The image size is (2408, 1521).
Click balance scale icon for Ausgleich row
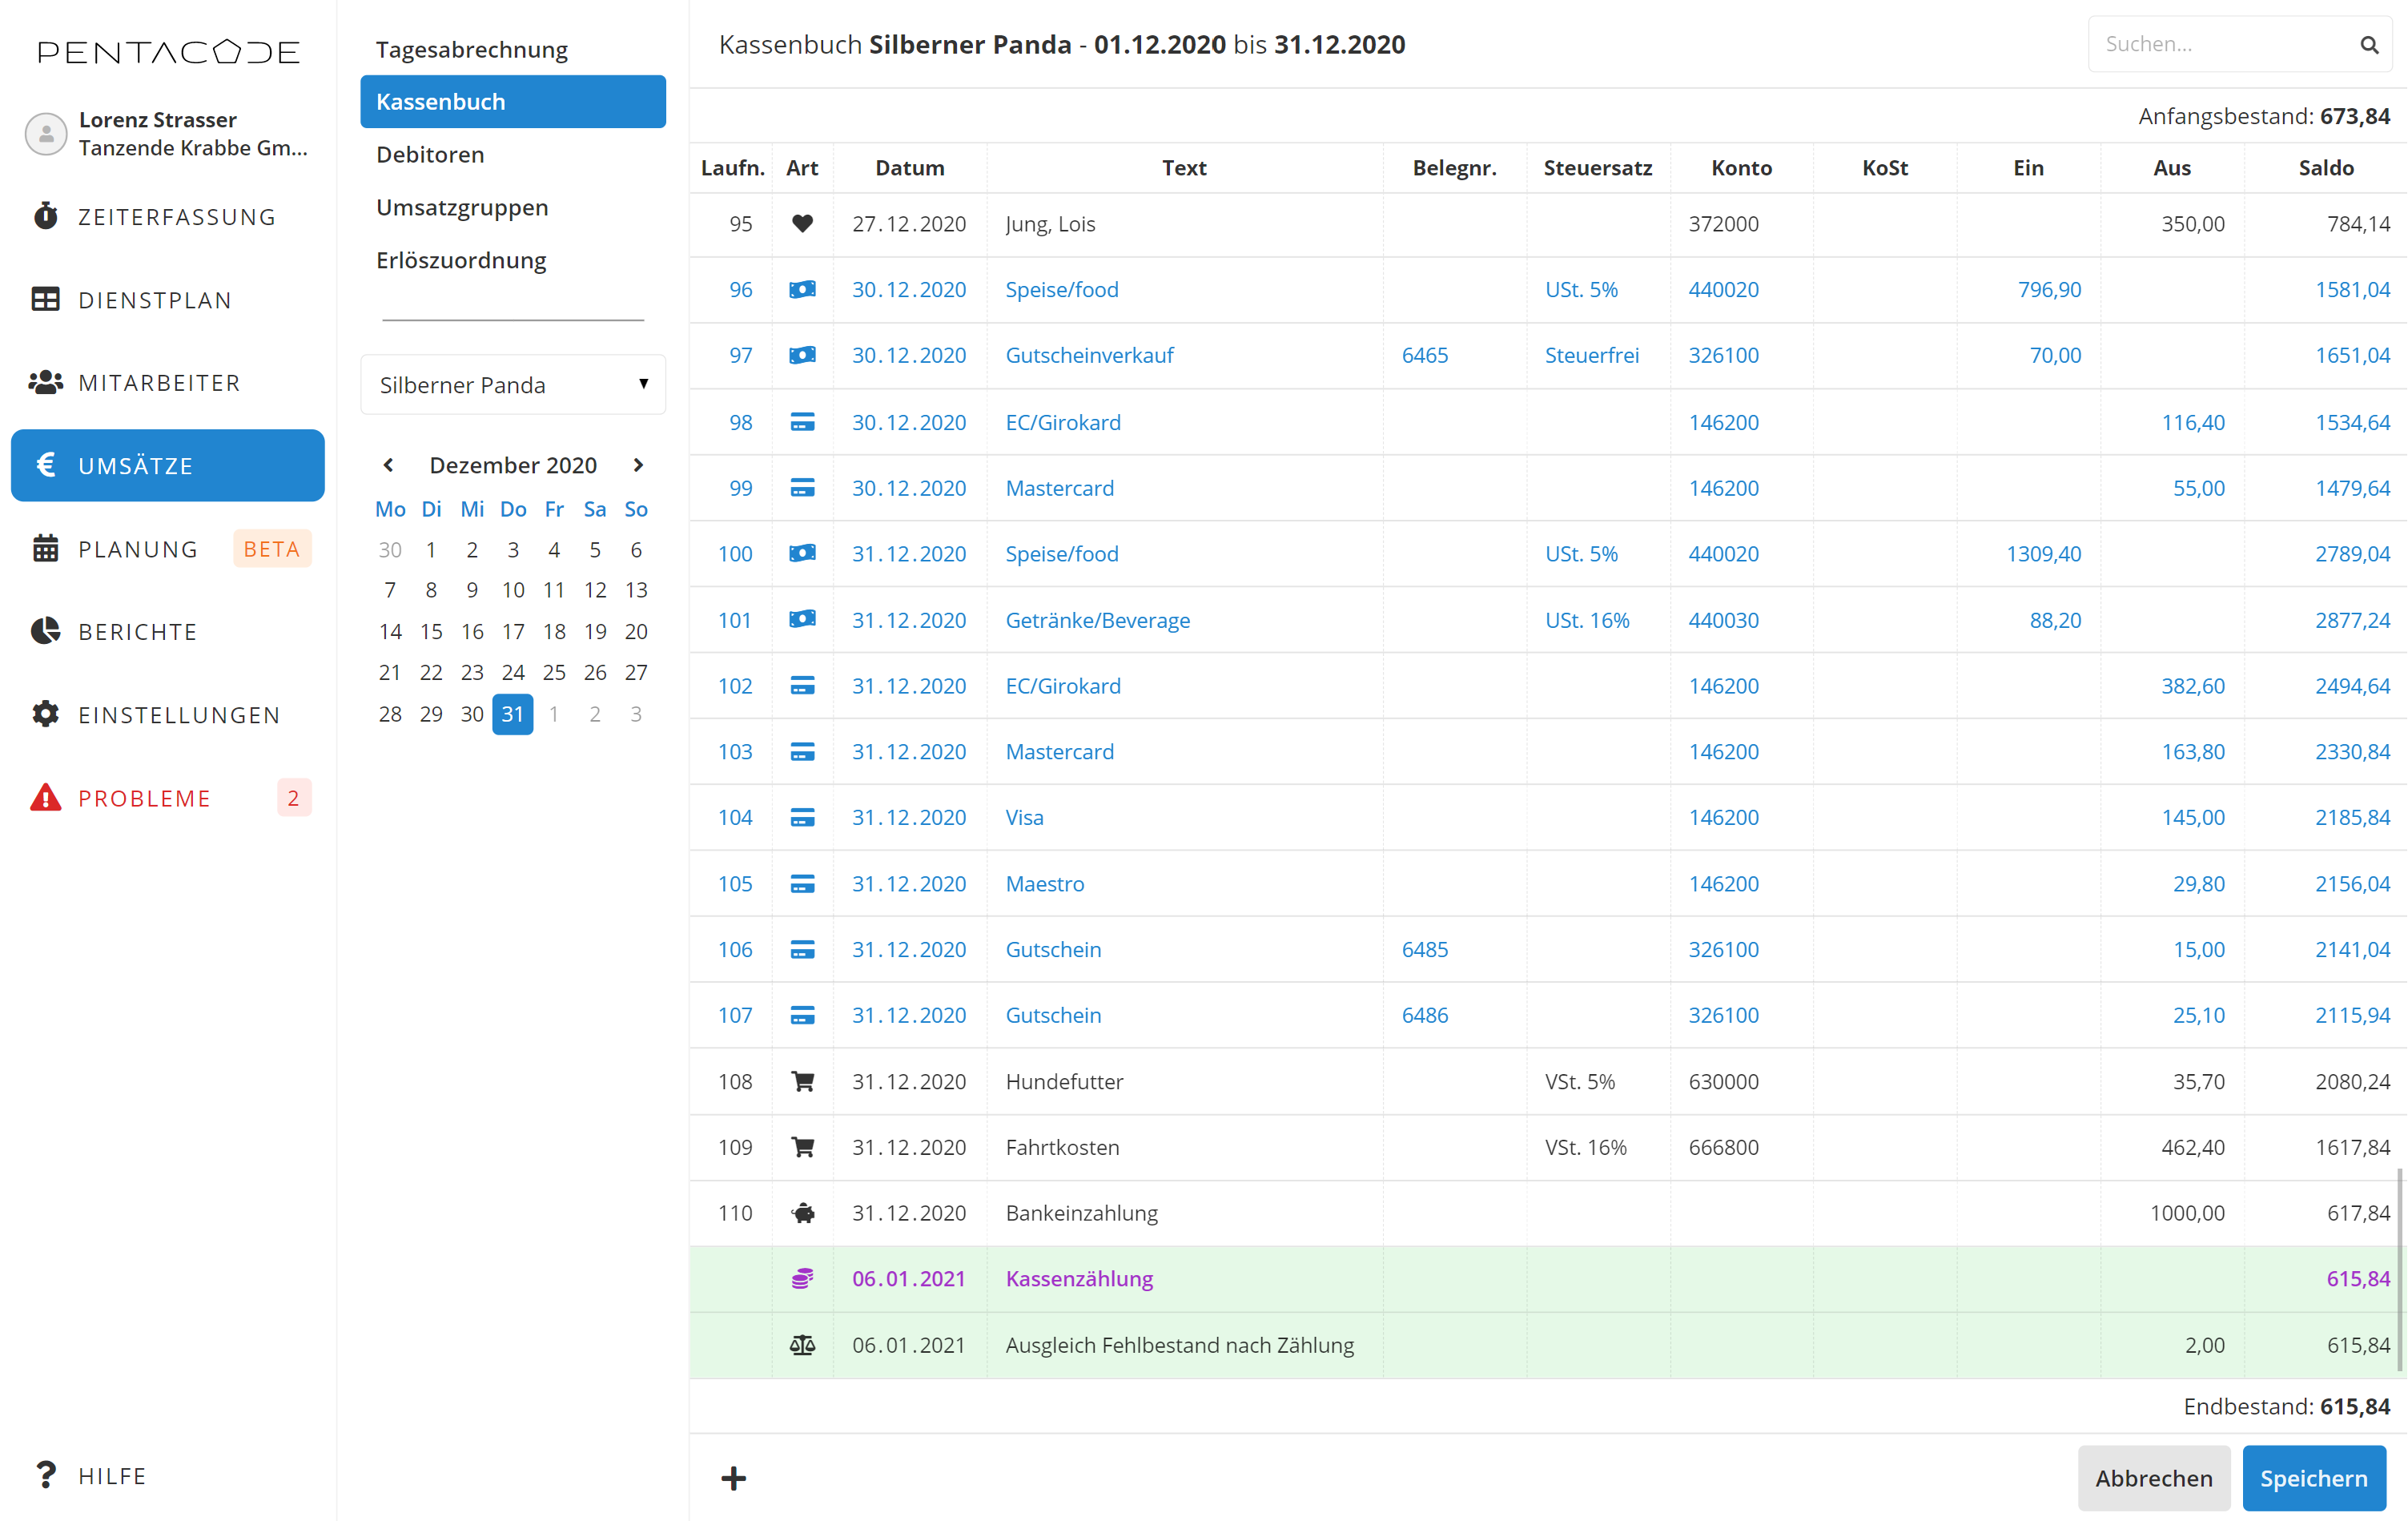click(x=802, y=1345)
